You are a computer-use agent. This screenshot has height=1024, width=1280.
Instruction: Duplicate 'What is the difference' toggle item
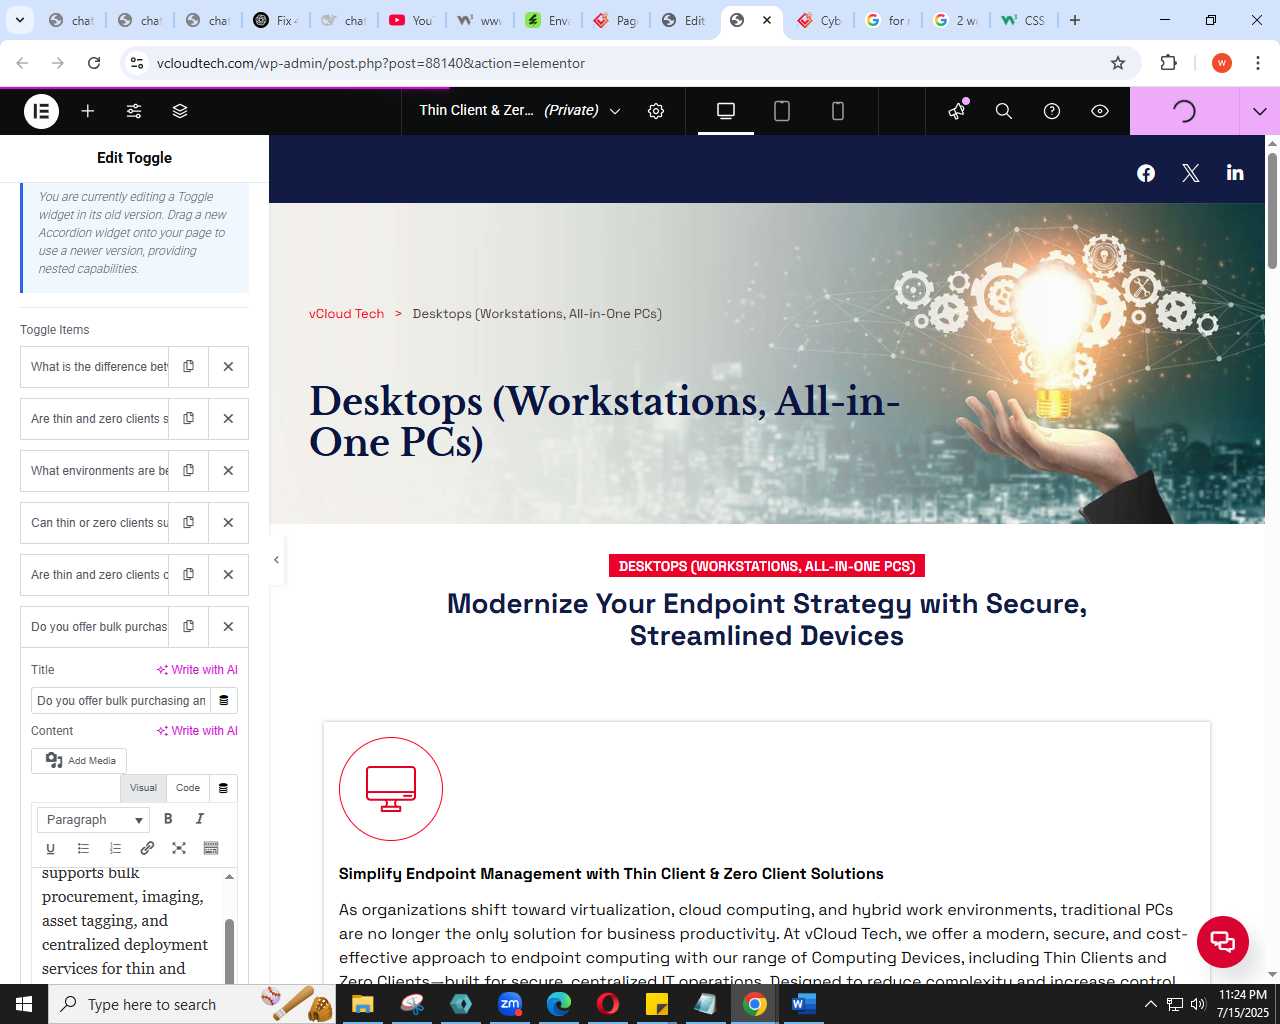188,367
